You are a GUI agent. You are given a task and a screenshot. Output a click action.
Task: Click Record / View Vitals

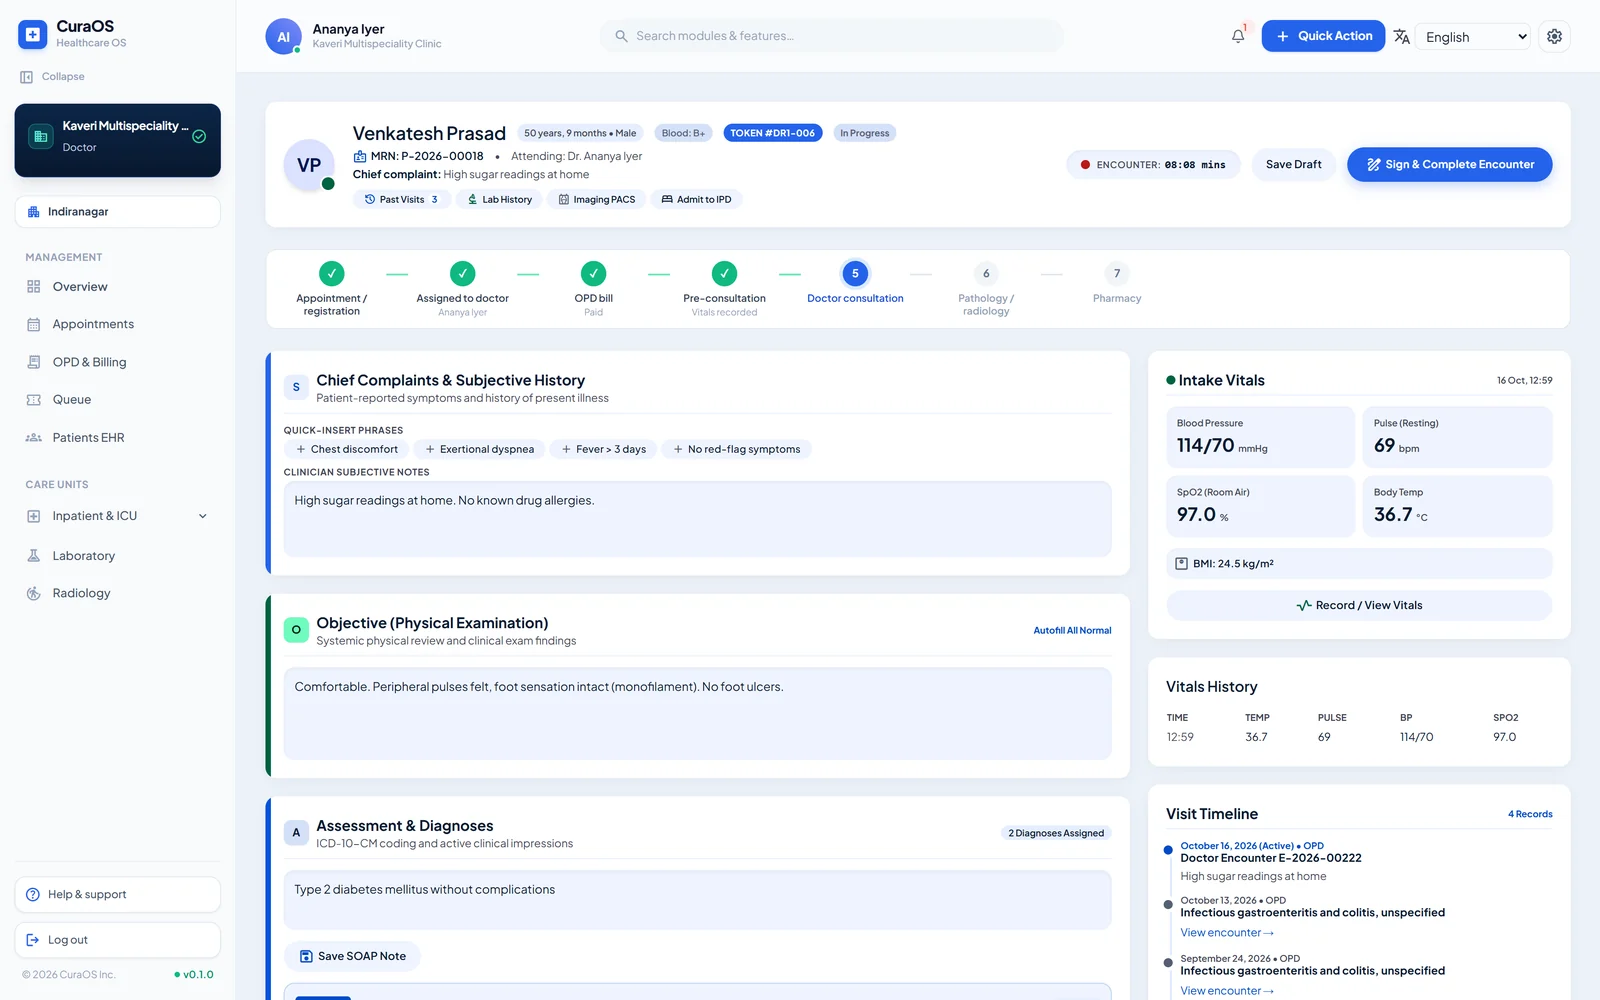(1359, 606)
